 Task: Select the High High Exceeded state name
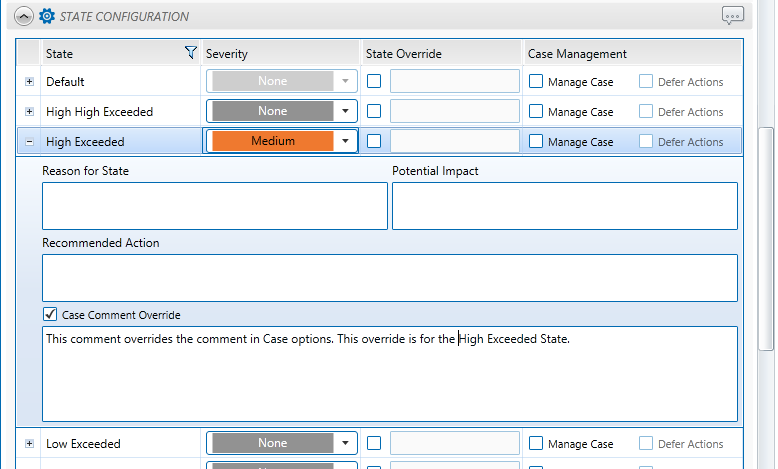coord(99,112)
